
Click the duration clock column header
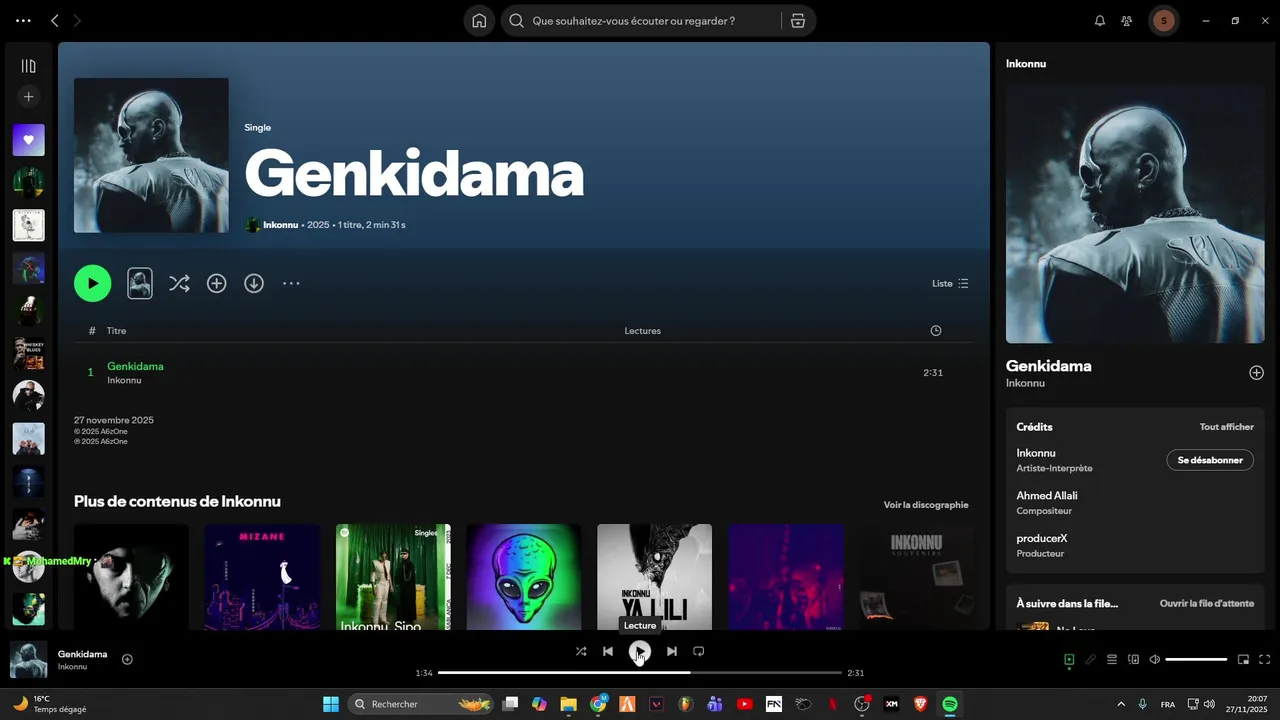click(x=935, y=331)
